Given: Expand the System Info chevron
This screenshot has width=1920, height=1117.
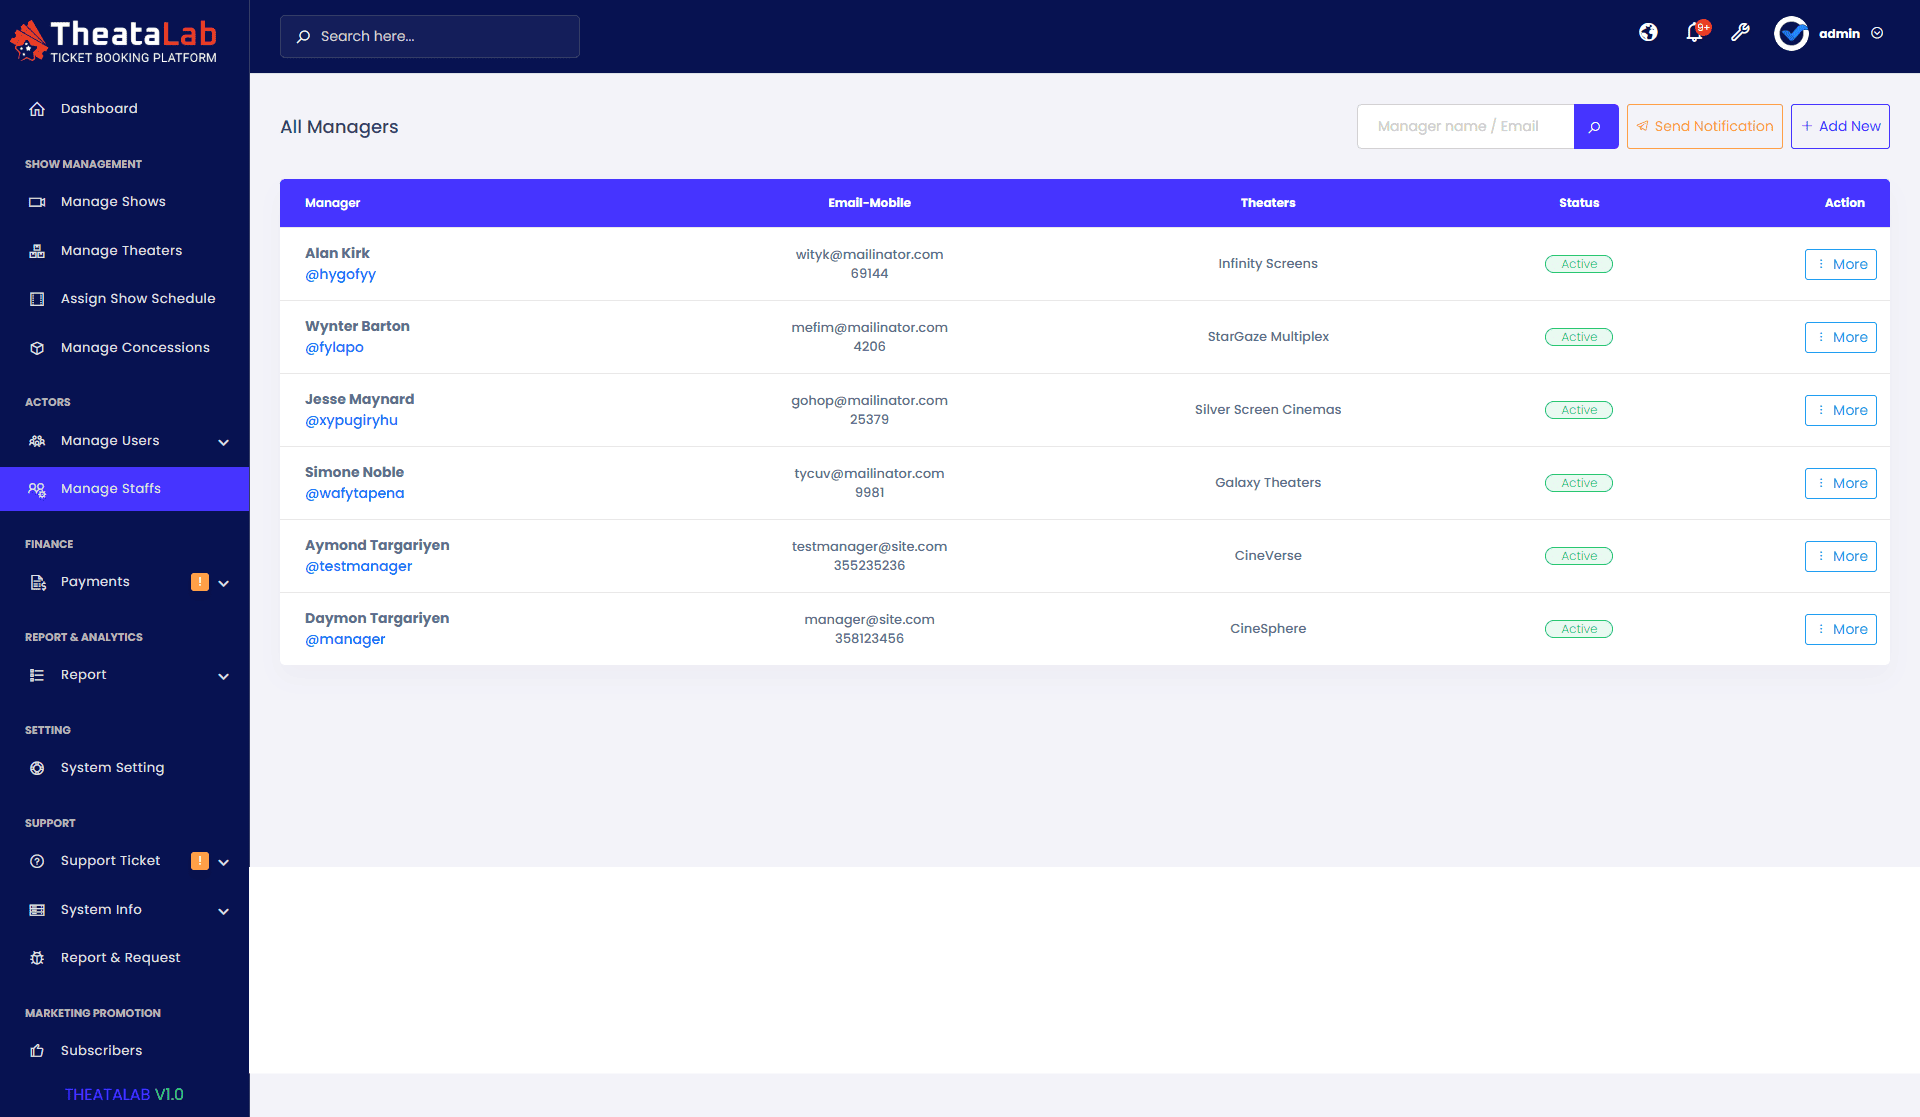Looking at the screenshot, I should [224, 911].
